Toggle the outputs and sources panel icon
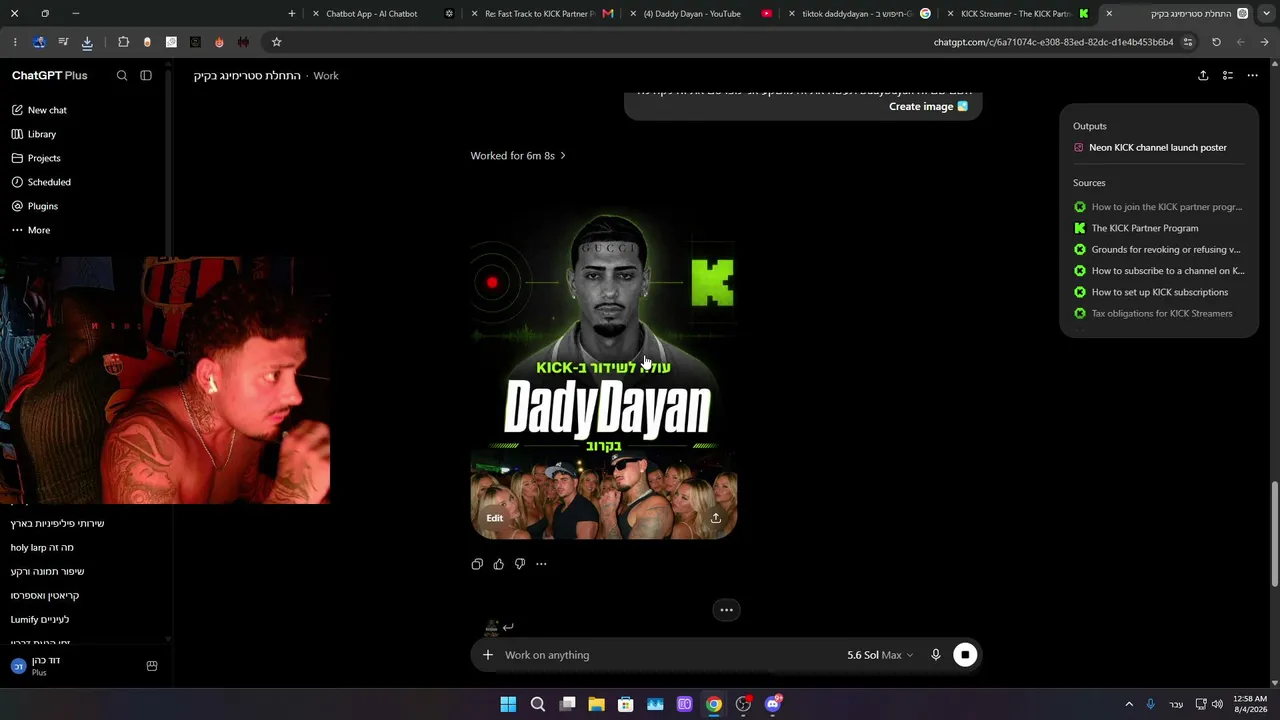Image resolution: width=1280 pixels, height=720 pixels. 1228,76
